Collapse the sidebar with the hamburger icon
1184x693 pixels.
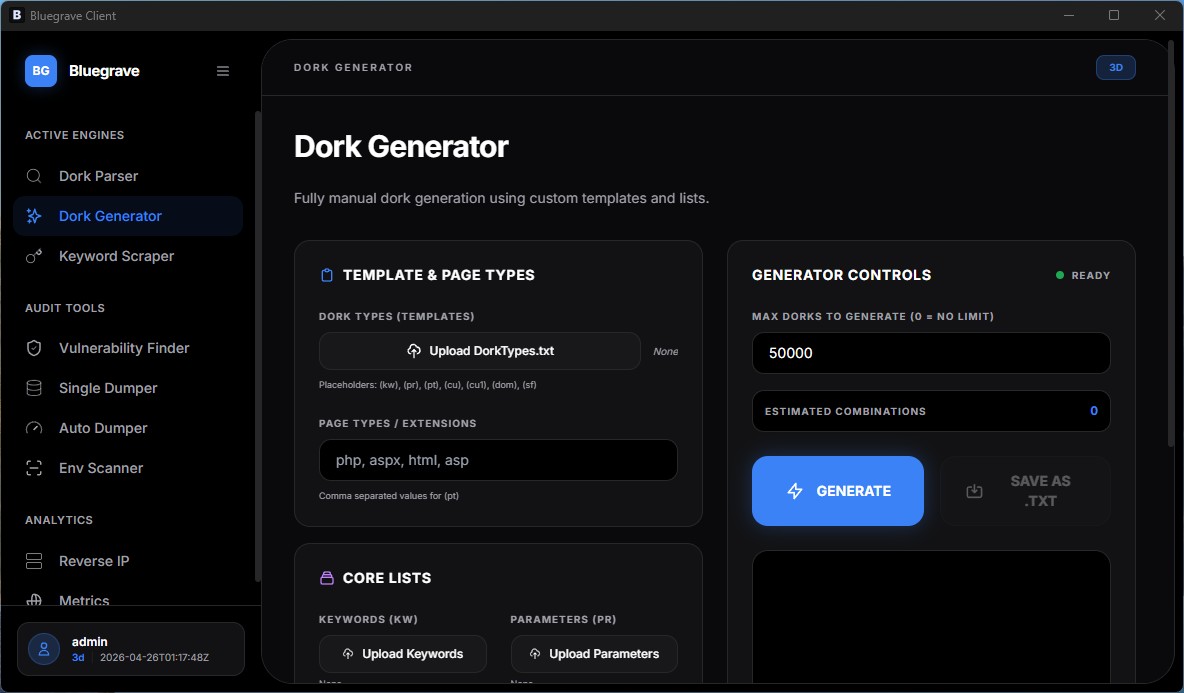pyautogui.click(x=222, y=70)
